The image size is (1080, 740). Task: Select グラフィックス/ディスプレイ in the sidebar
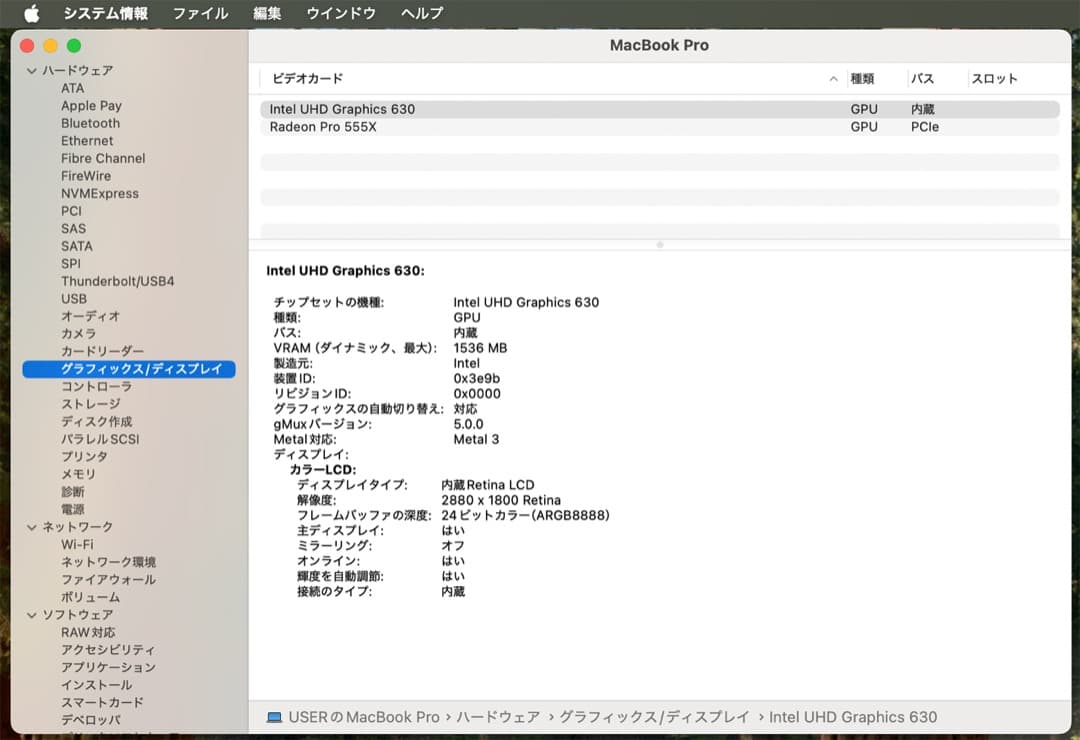[129, 369]
